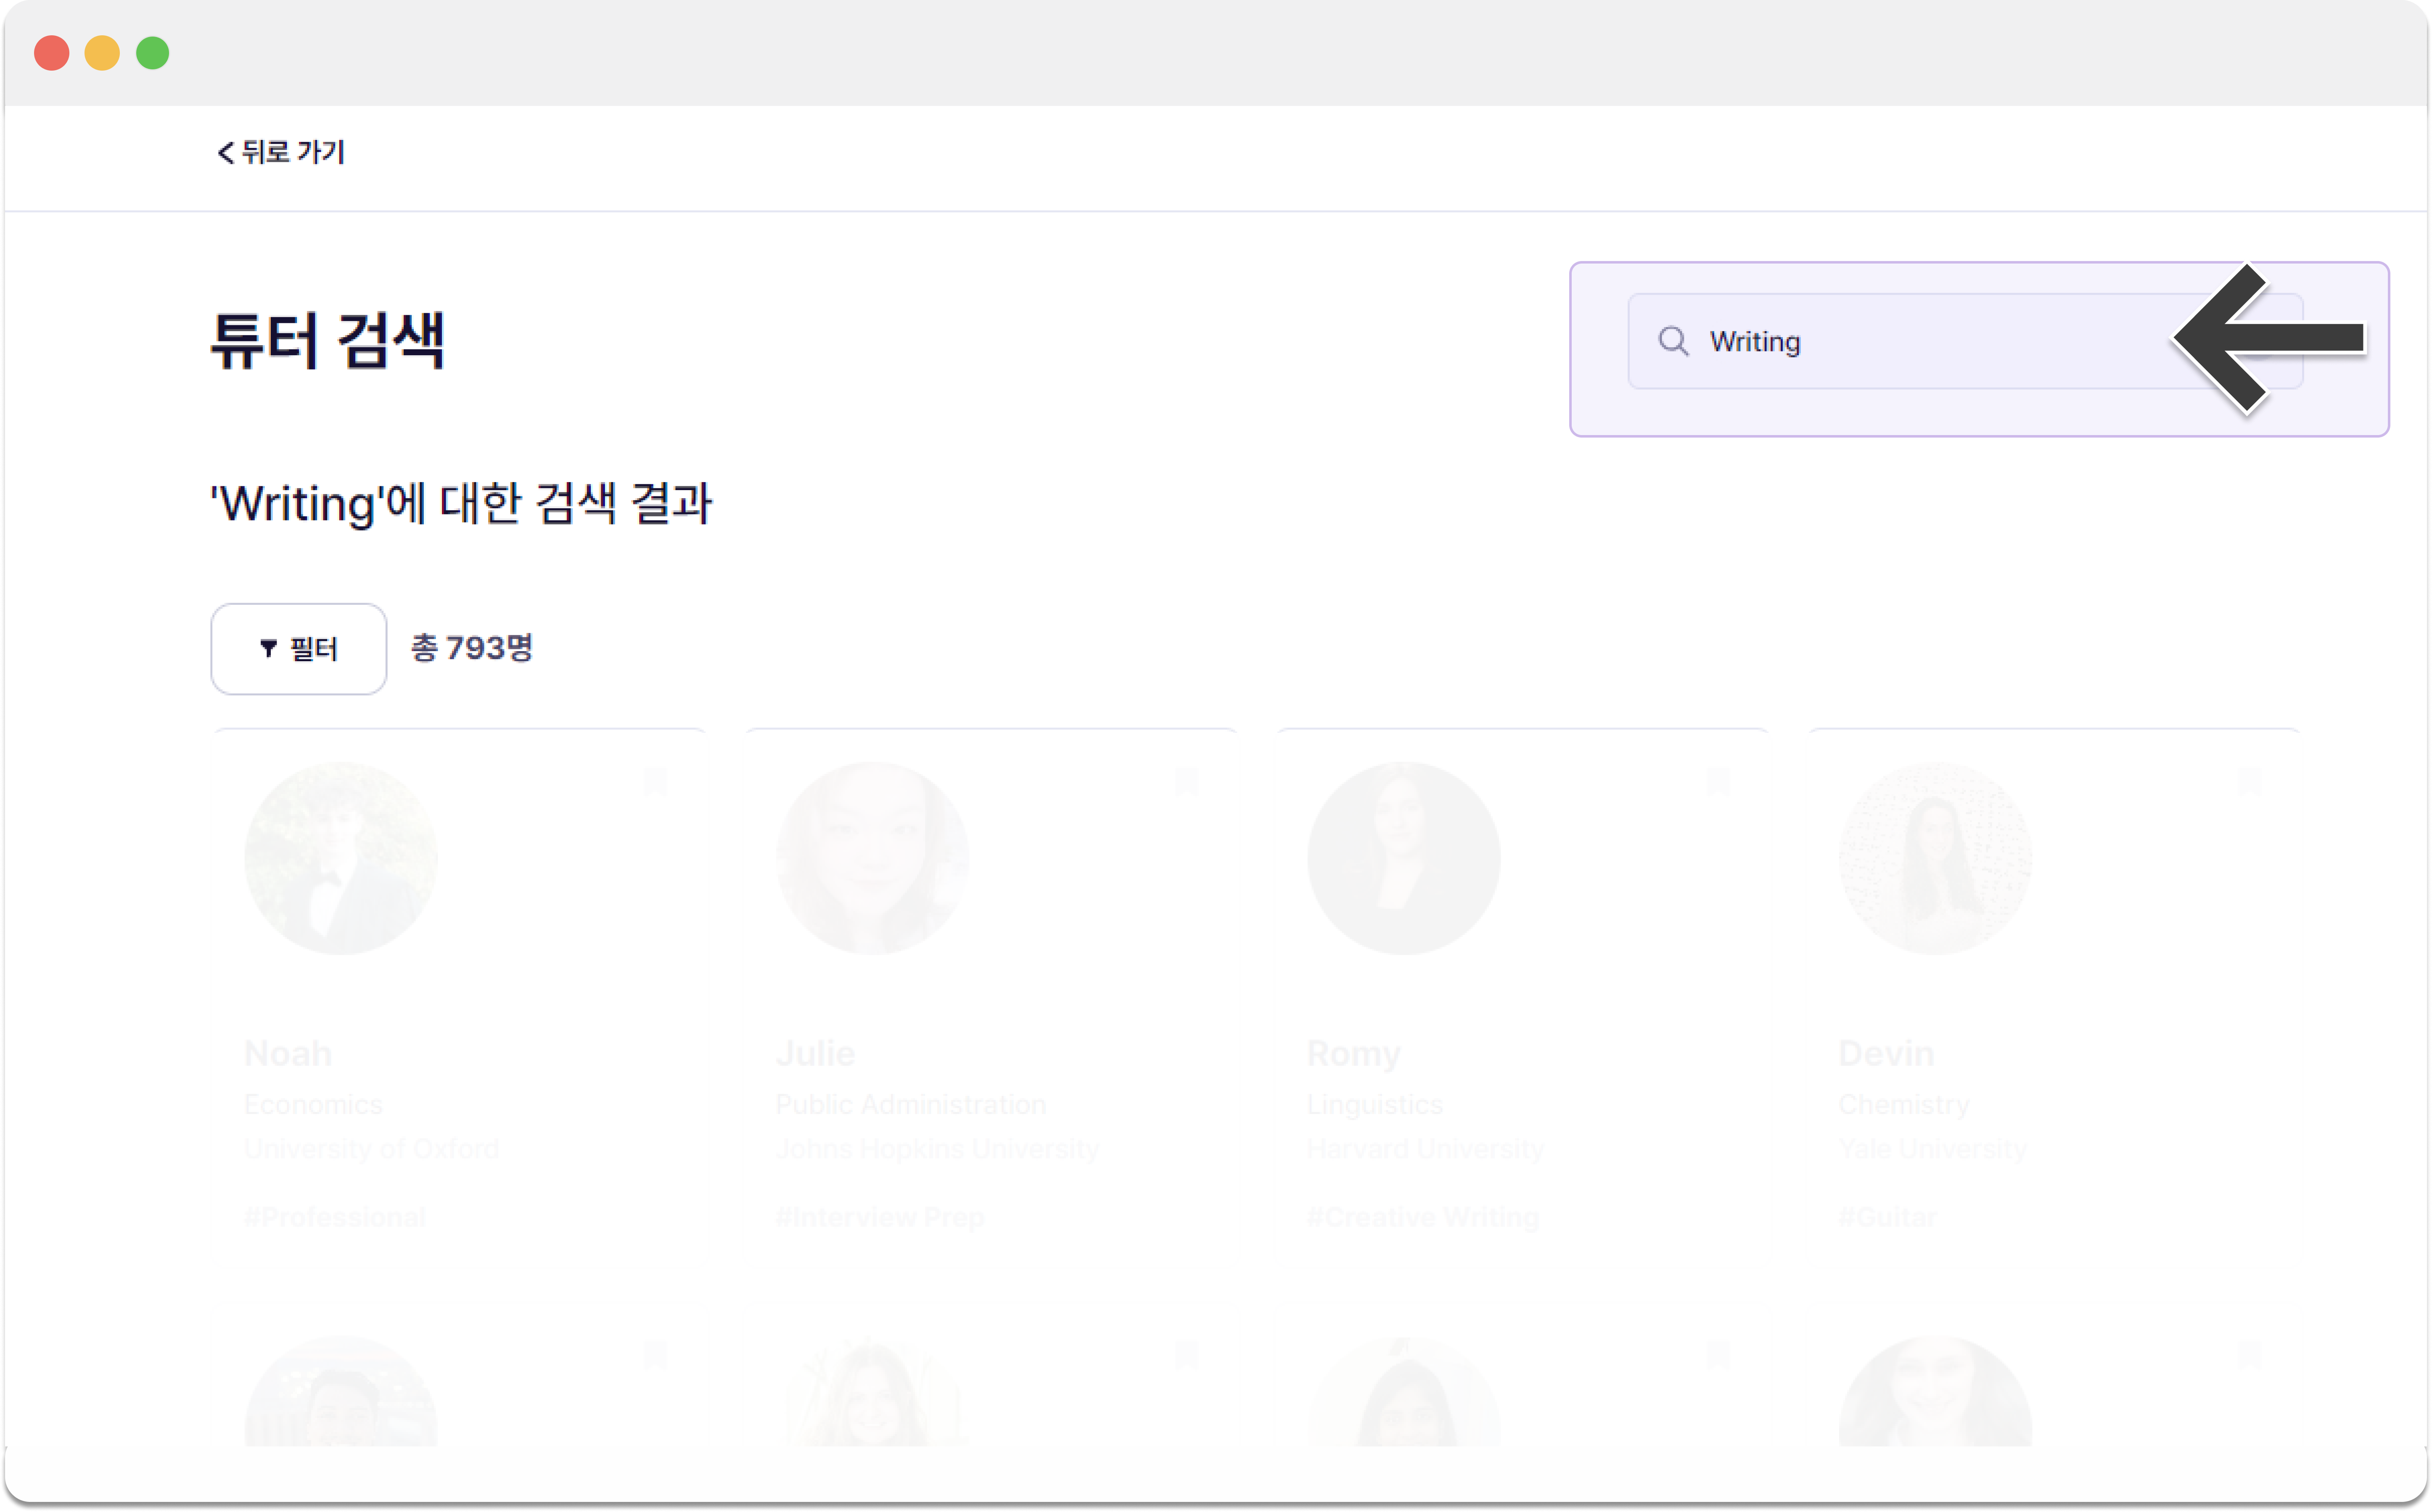
Task: Click the magnifier search icon
Action: (1673, 341)
